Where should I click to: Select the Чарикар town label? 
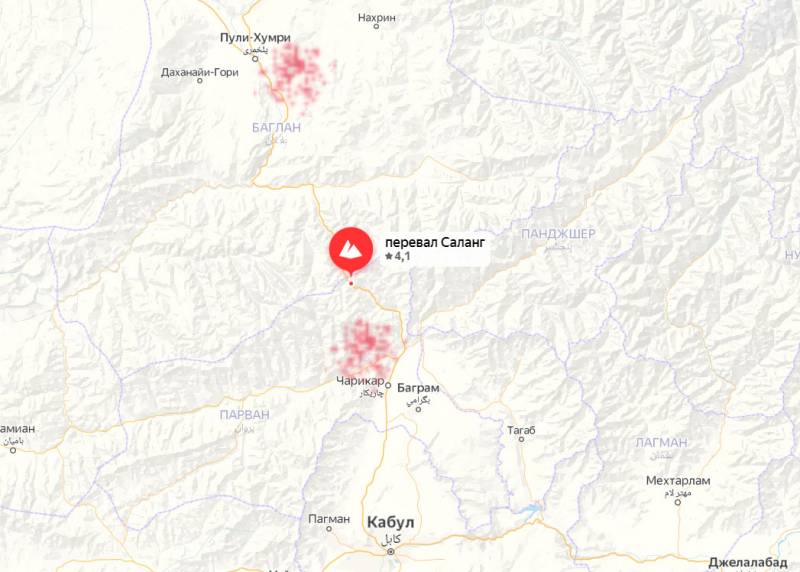tap(360, 381)
